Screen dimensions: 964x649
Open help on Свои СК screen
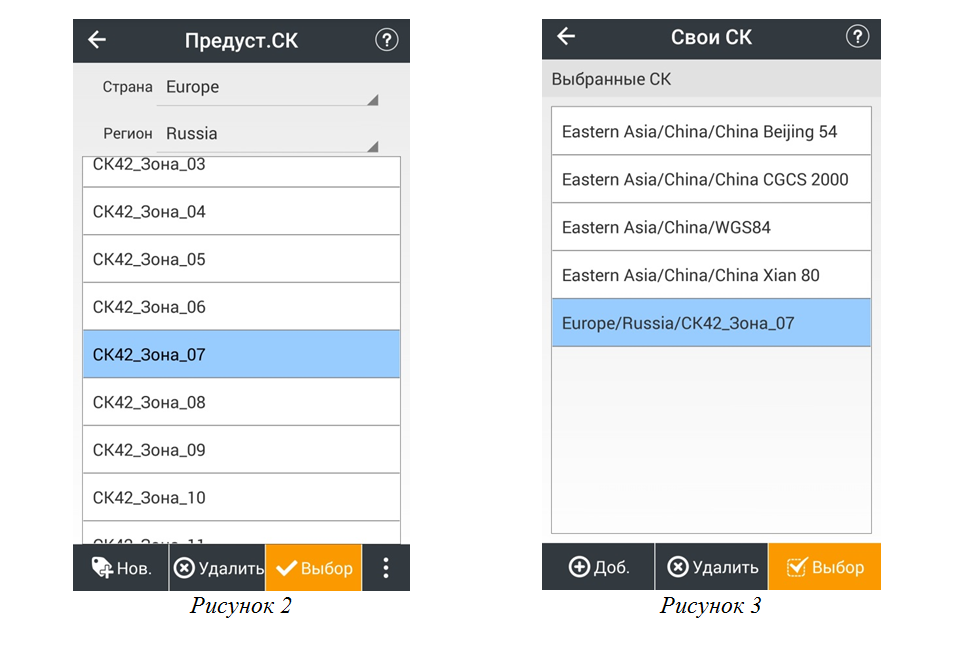(857, 36)
